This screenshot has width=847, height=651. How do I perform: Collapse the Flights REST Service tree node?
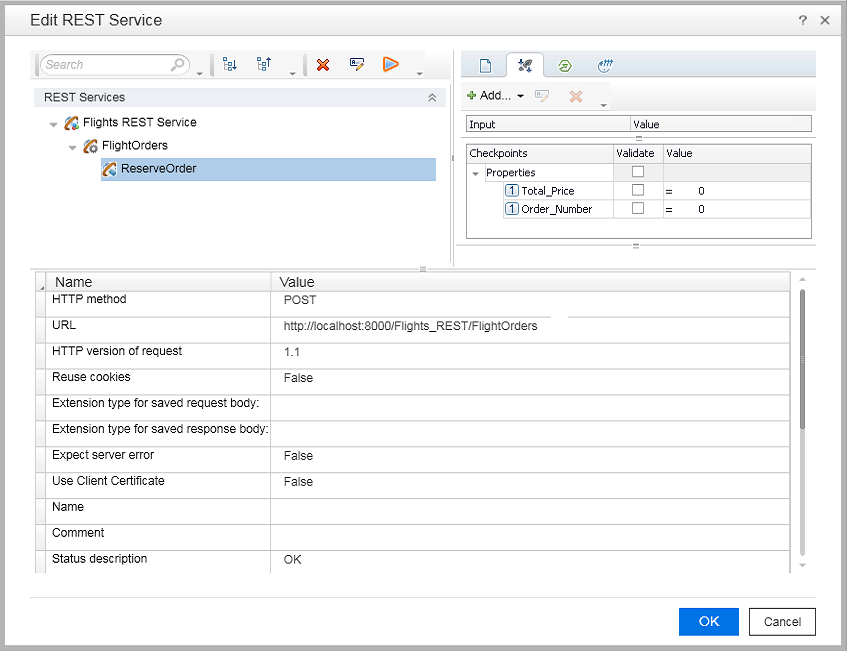[54, 124]
